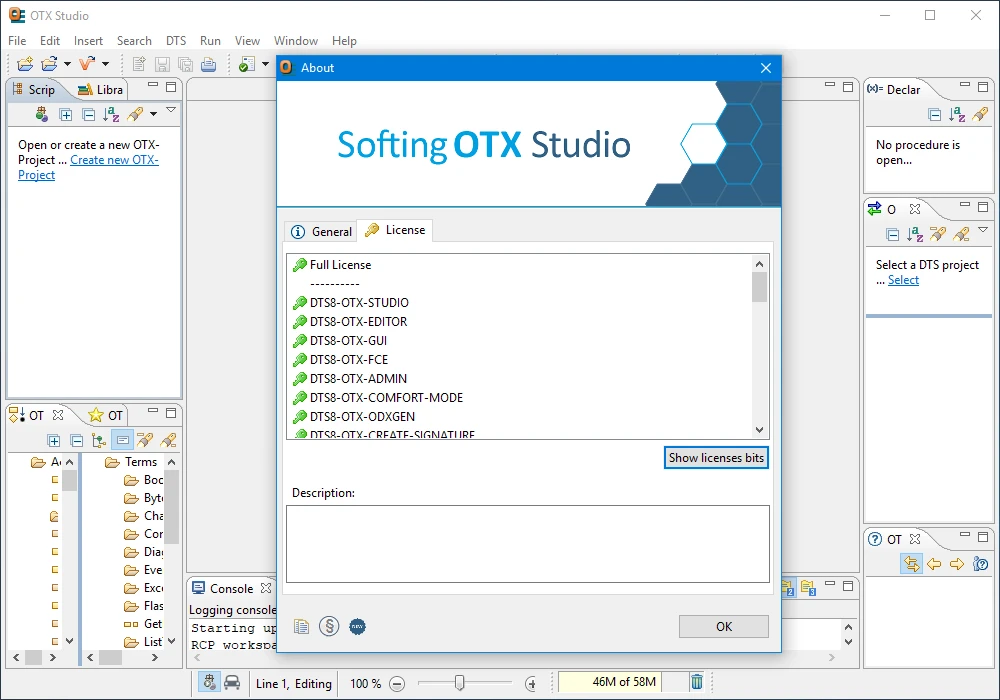Screen dimensions: 1000x700
Task: Click the license list vertical scrollbar thumb
Action: [759, 287]
